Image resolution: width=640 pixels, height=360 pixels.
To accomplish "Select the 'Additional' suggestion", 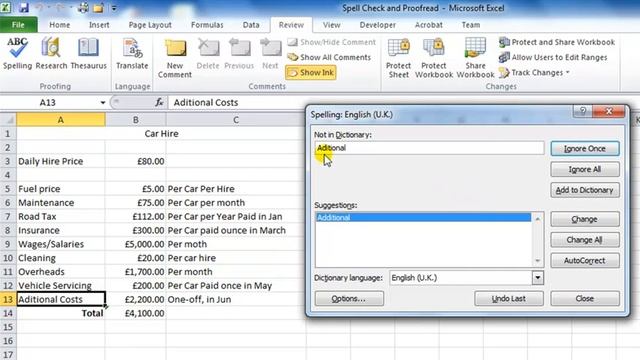I will pos(423,218).
